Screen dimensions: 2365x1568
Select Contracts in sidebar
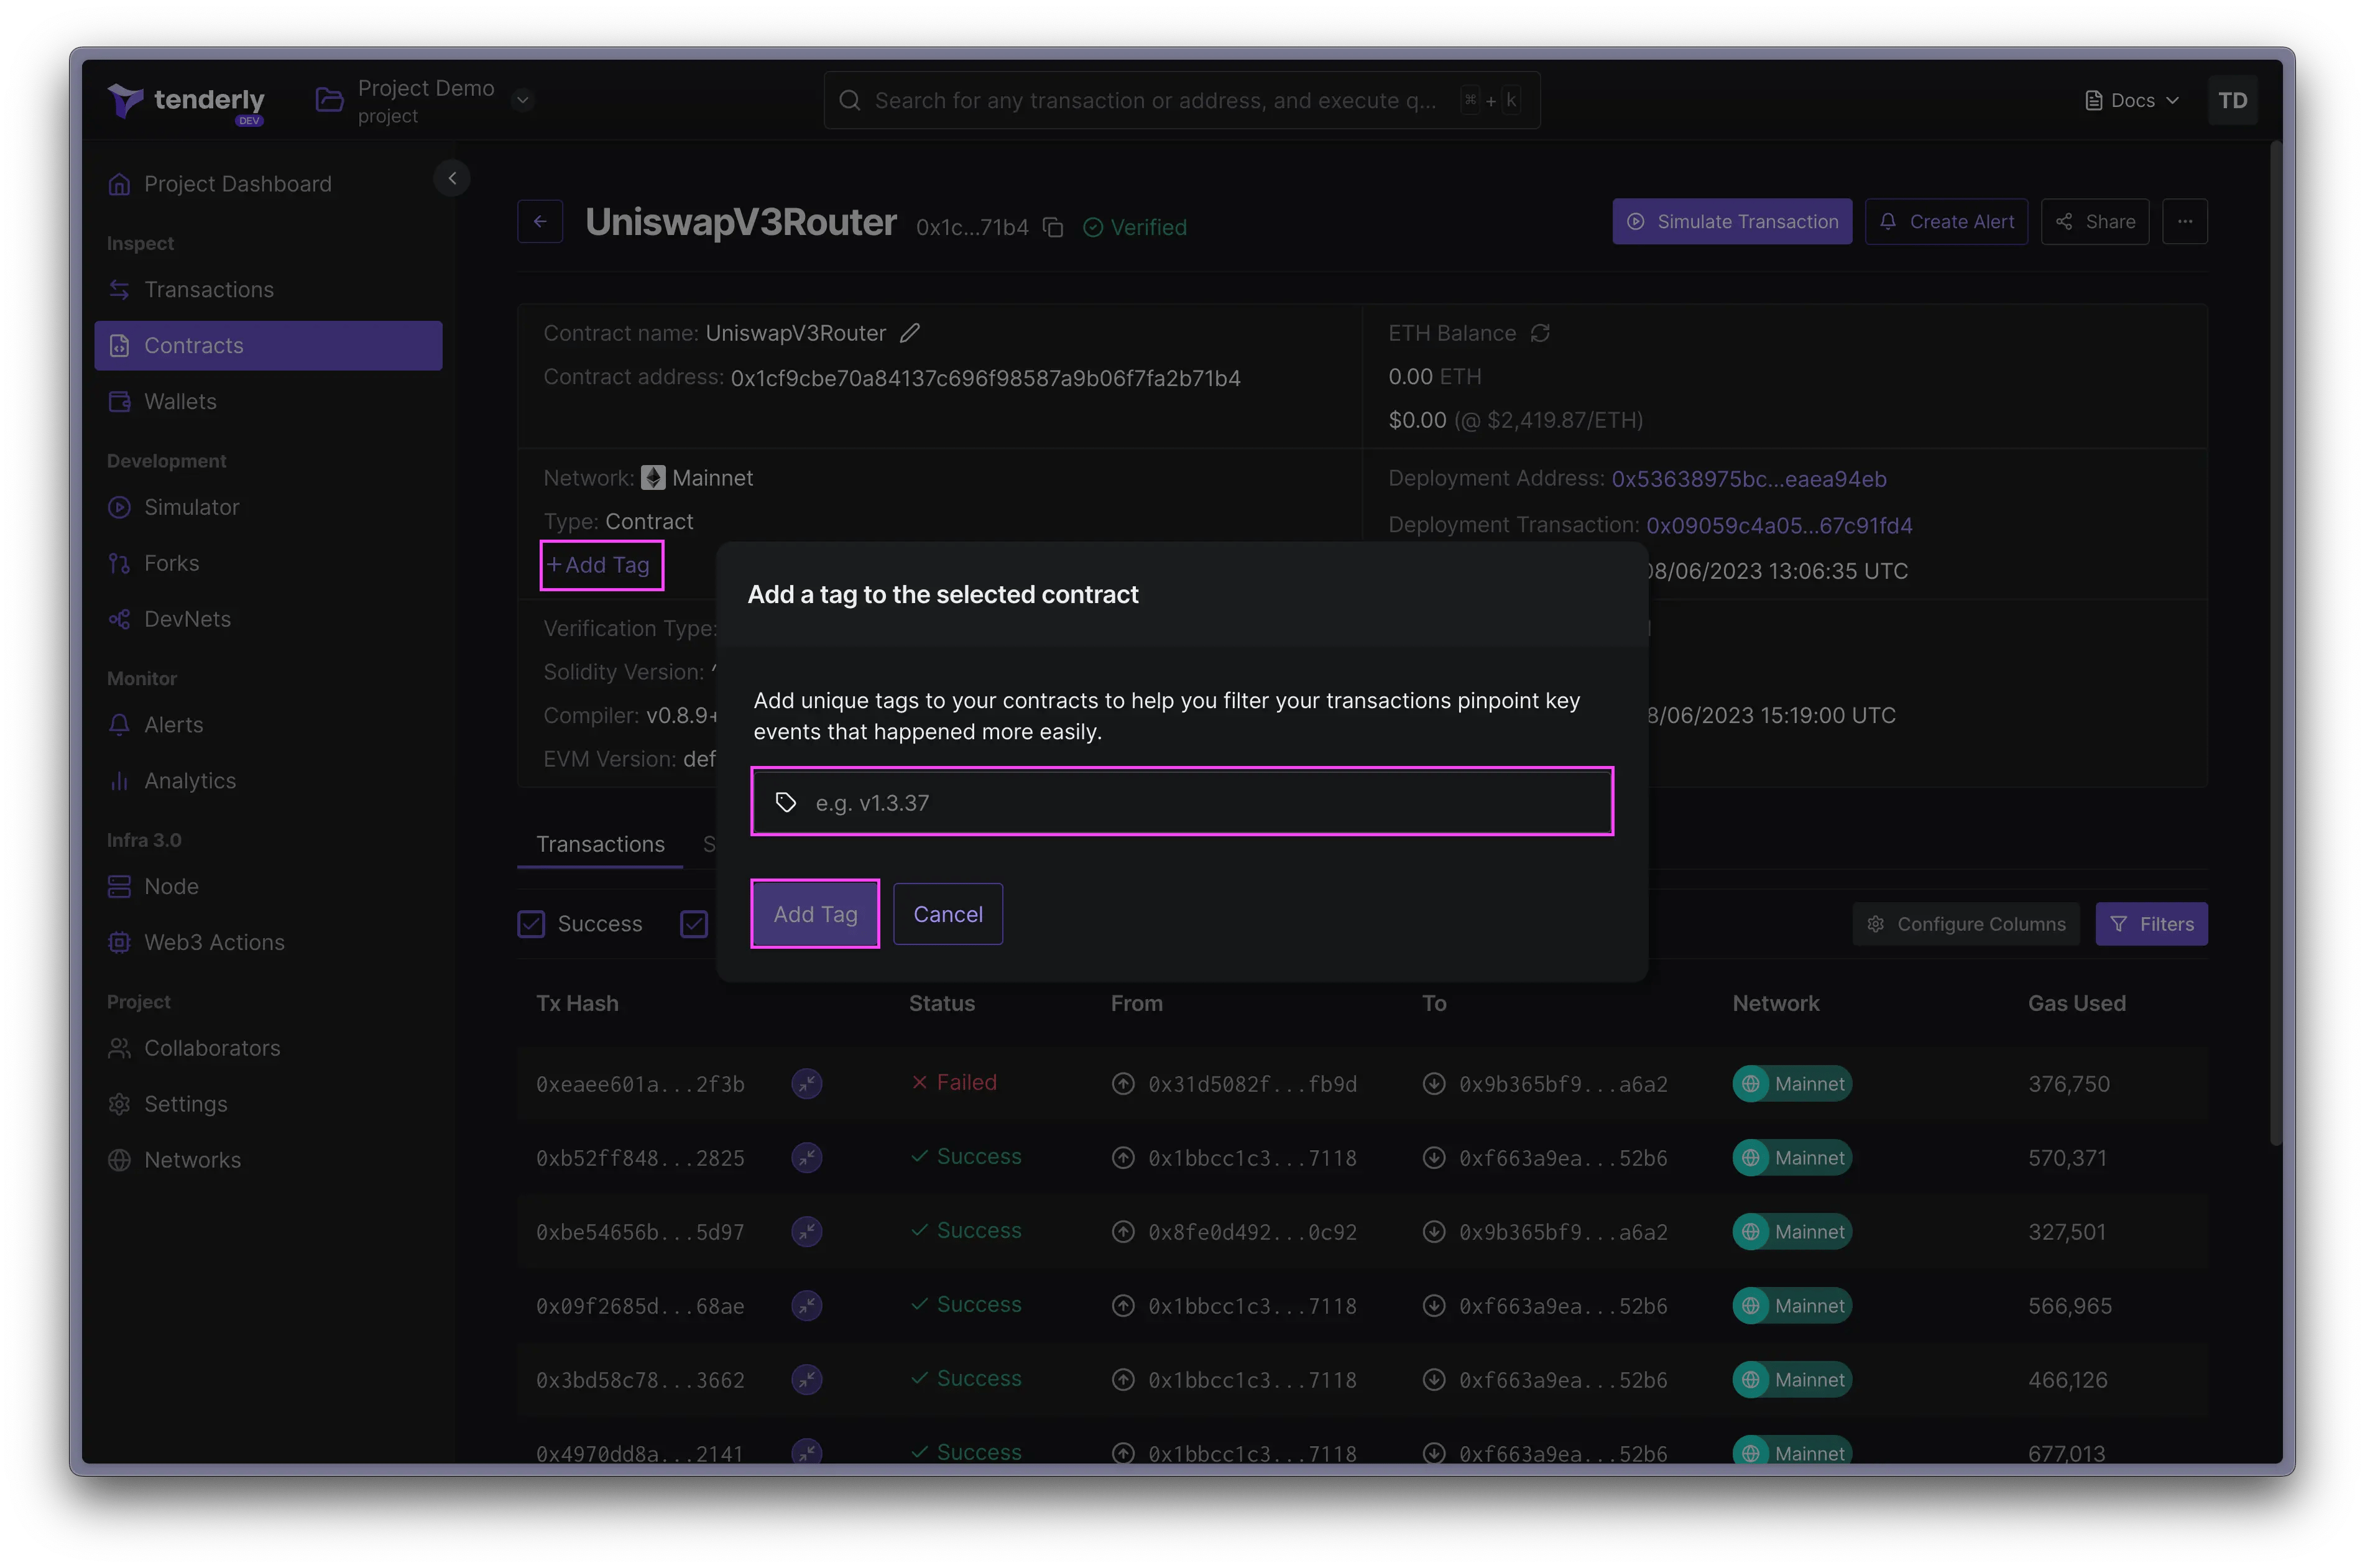coord(268,346)
